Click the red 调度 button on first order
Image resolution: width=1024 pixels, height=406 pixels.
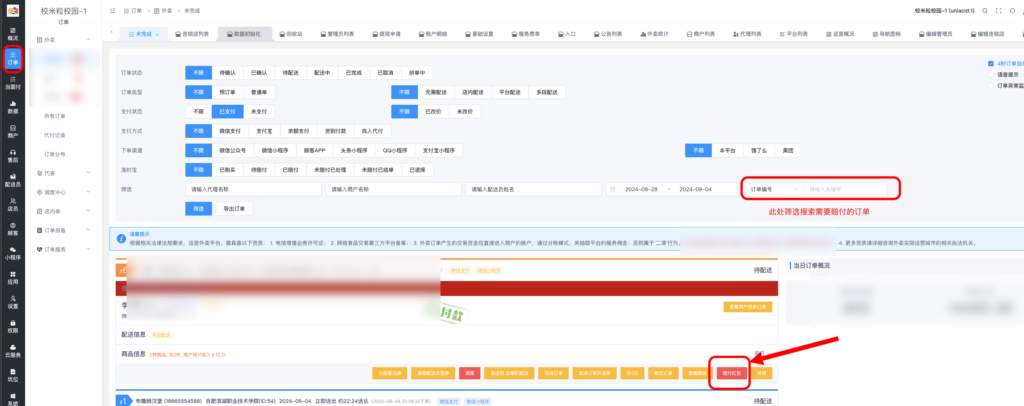[x=470, y=373]
